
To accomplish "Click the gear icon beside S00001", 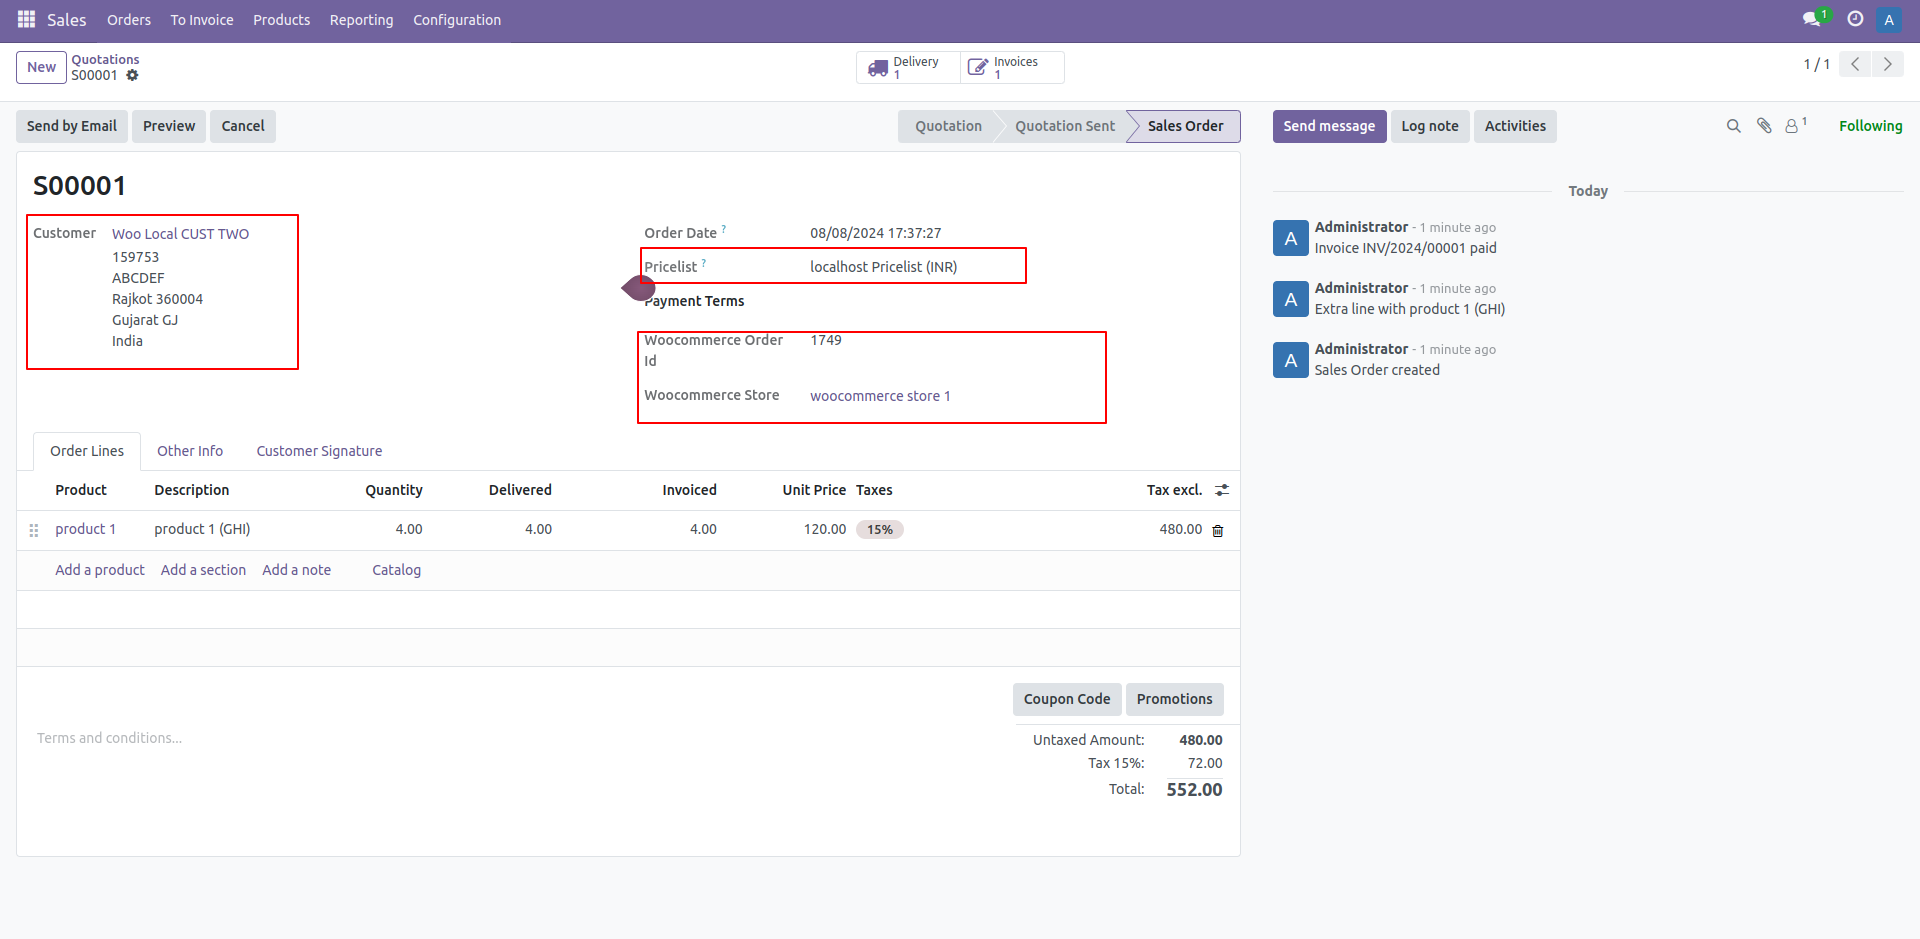I will (132, 76).
